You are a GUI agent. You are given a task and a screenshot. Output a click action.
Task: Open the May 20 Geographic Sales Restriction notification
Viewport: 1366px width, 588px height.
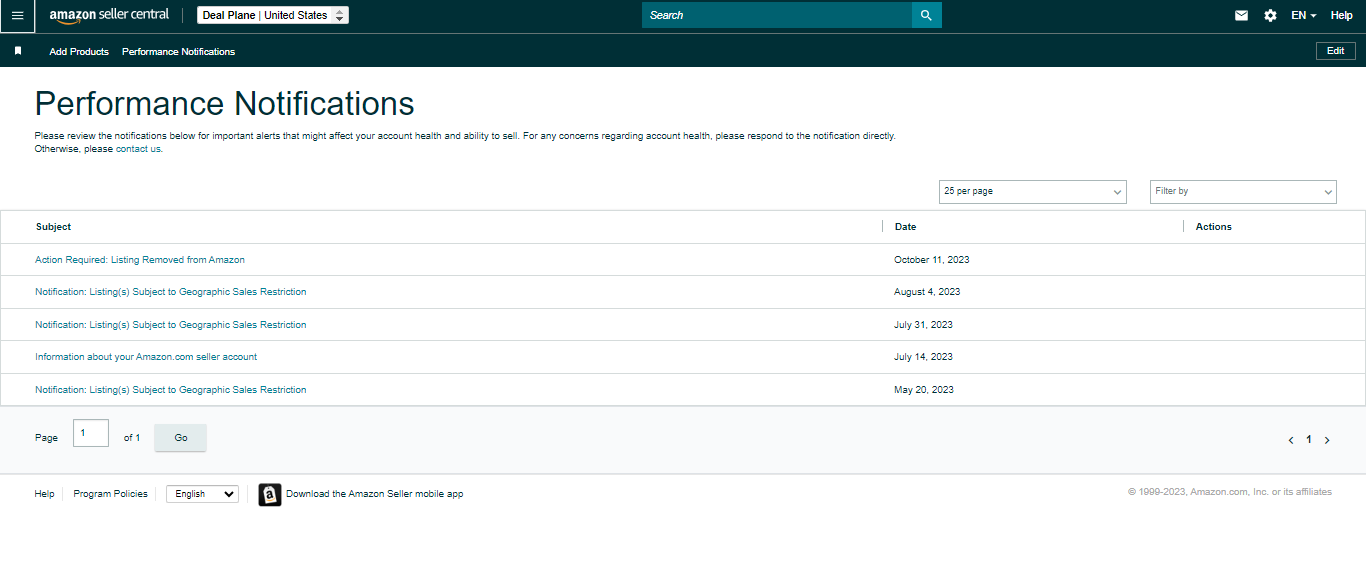[171, 390]
